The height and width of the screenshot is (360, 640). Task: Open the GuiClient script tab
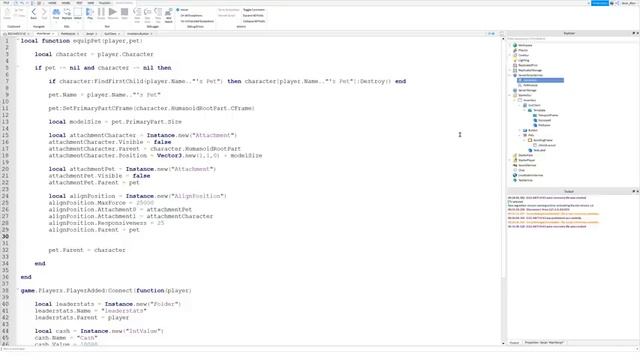pyautogui.click(x=110, y=34)
